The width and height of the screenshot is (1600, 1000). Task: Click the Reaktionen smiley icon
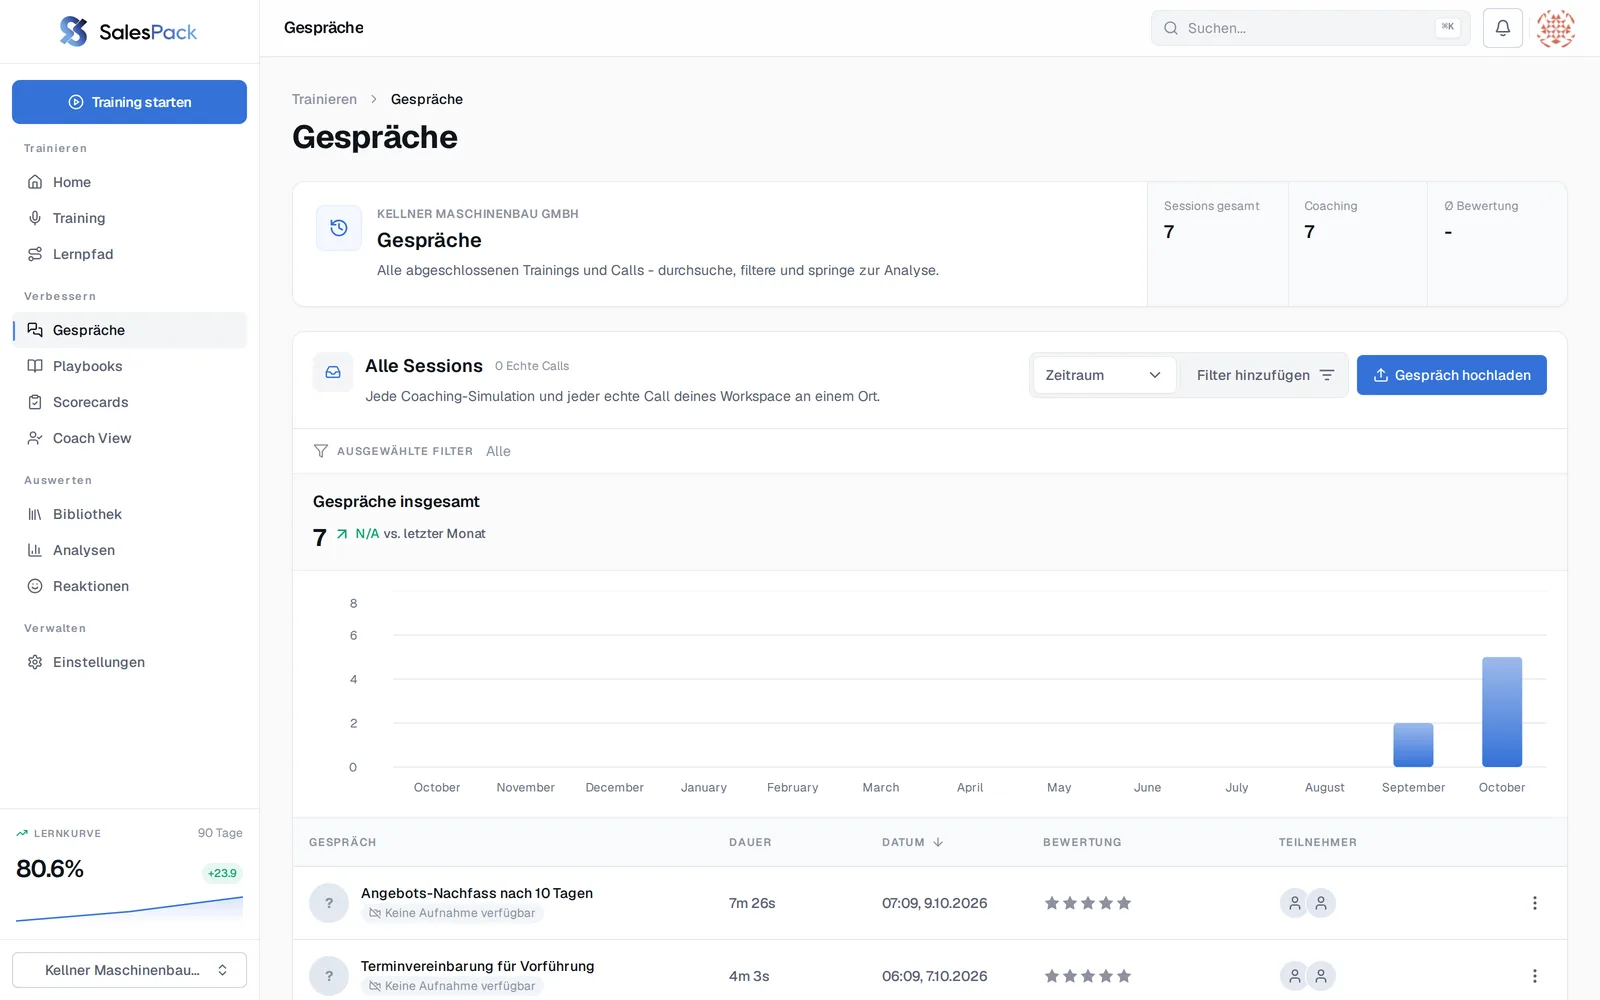pos(35,586)
